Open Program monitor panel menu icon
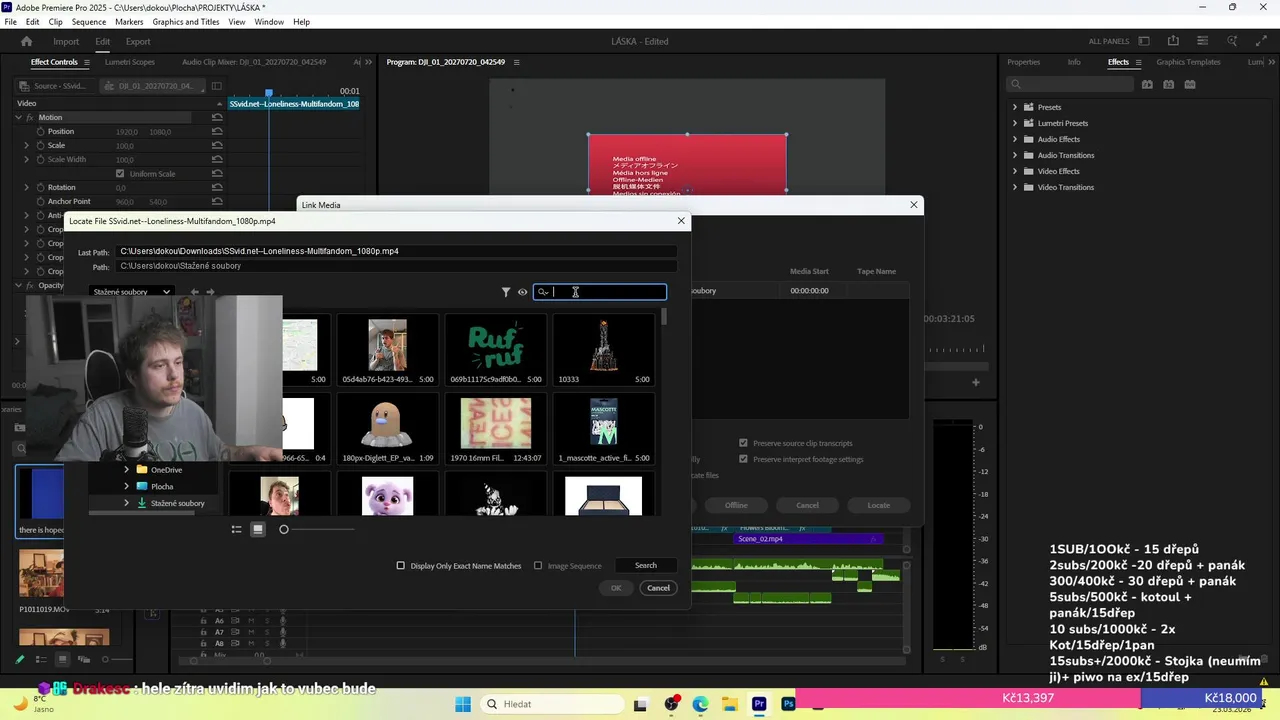The height and width of the screenshot is (720, 1280). pyautogui.click(x=517, y=62)
